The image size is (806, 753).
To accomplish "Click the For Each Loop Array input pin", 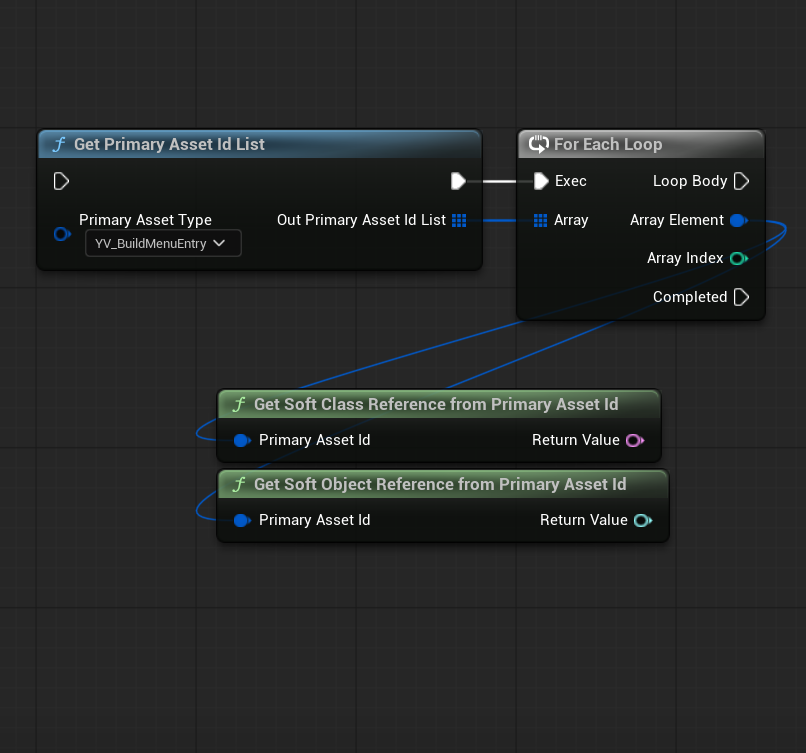I will click(x=541, y=220).
